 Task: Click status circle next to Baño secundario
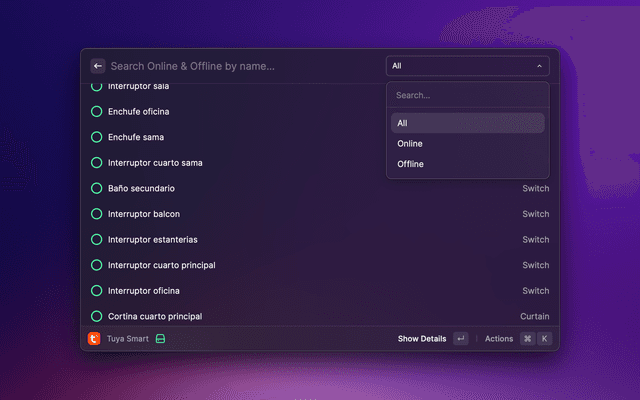tap(97, 188)
